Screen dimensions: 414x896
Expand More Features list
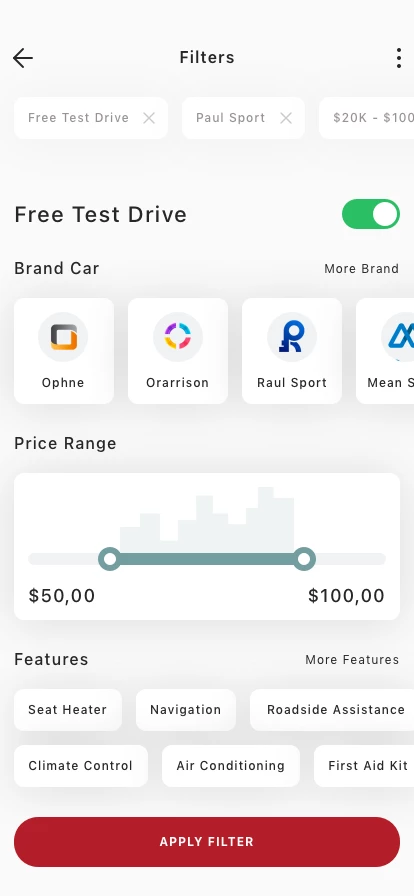click(352, 659)
